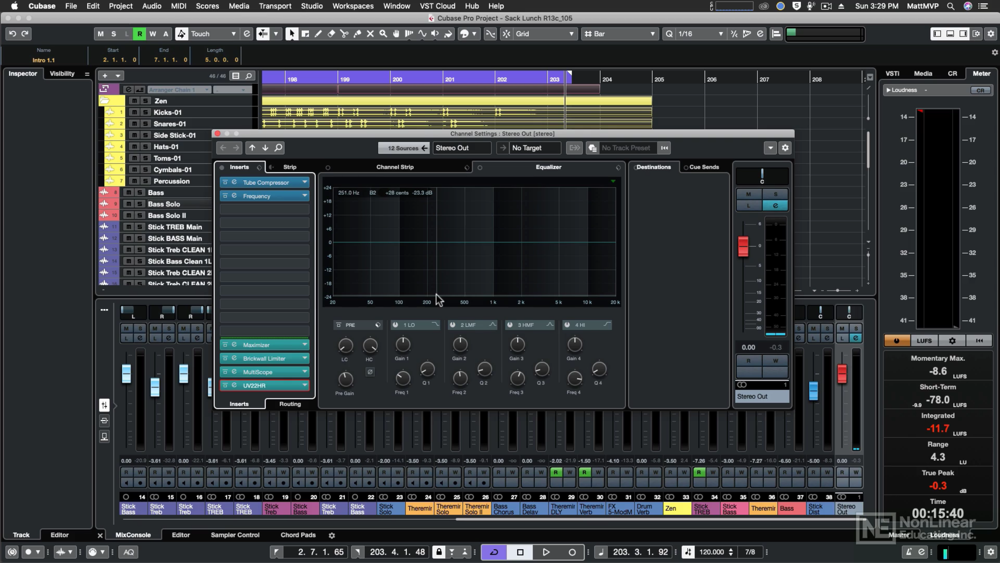
Task: Select the Split scissors tool
Action: tap(344, 34)
